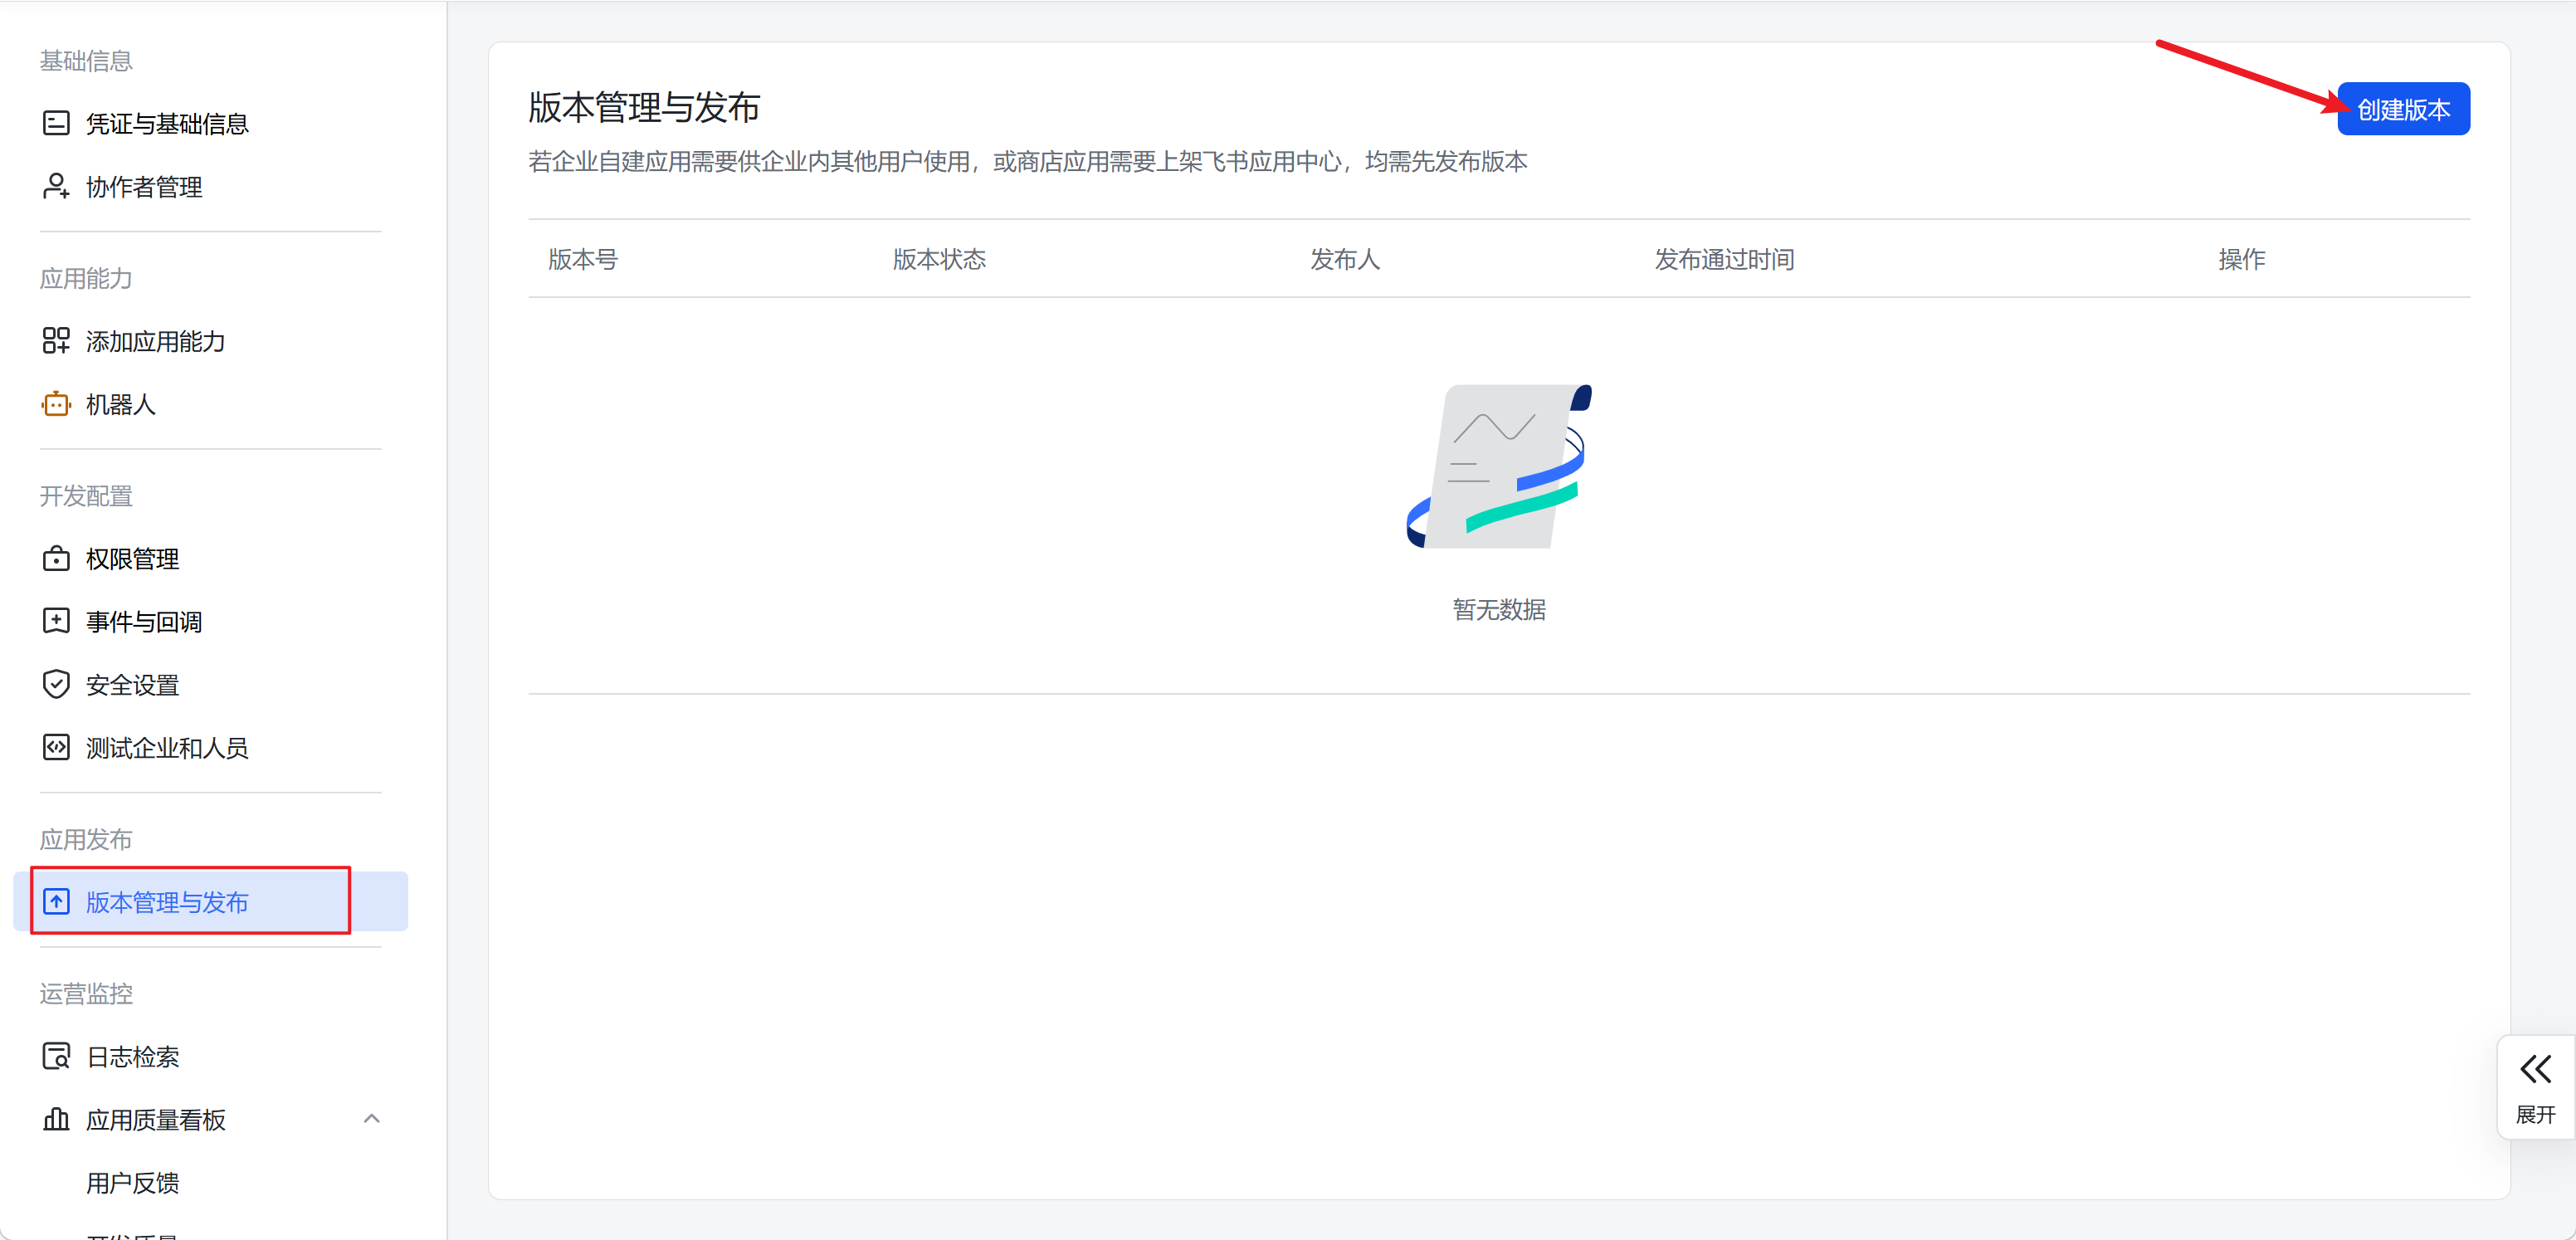Go to 权限管理 page
Screen dimensions: 2576x1240
click(133, 558)
